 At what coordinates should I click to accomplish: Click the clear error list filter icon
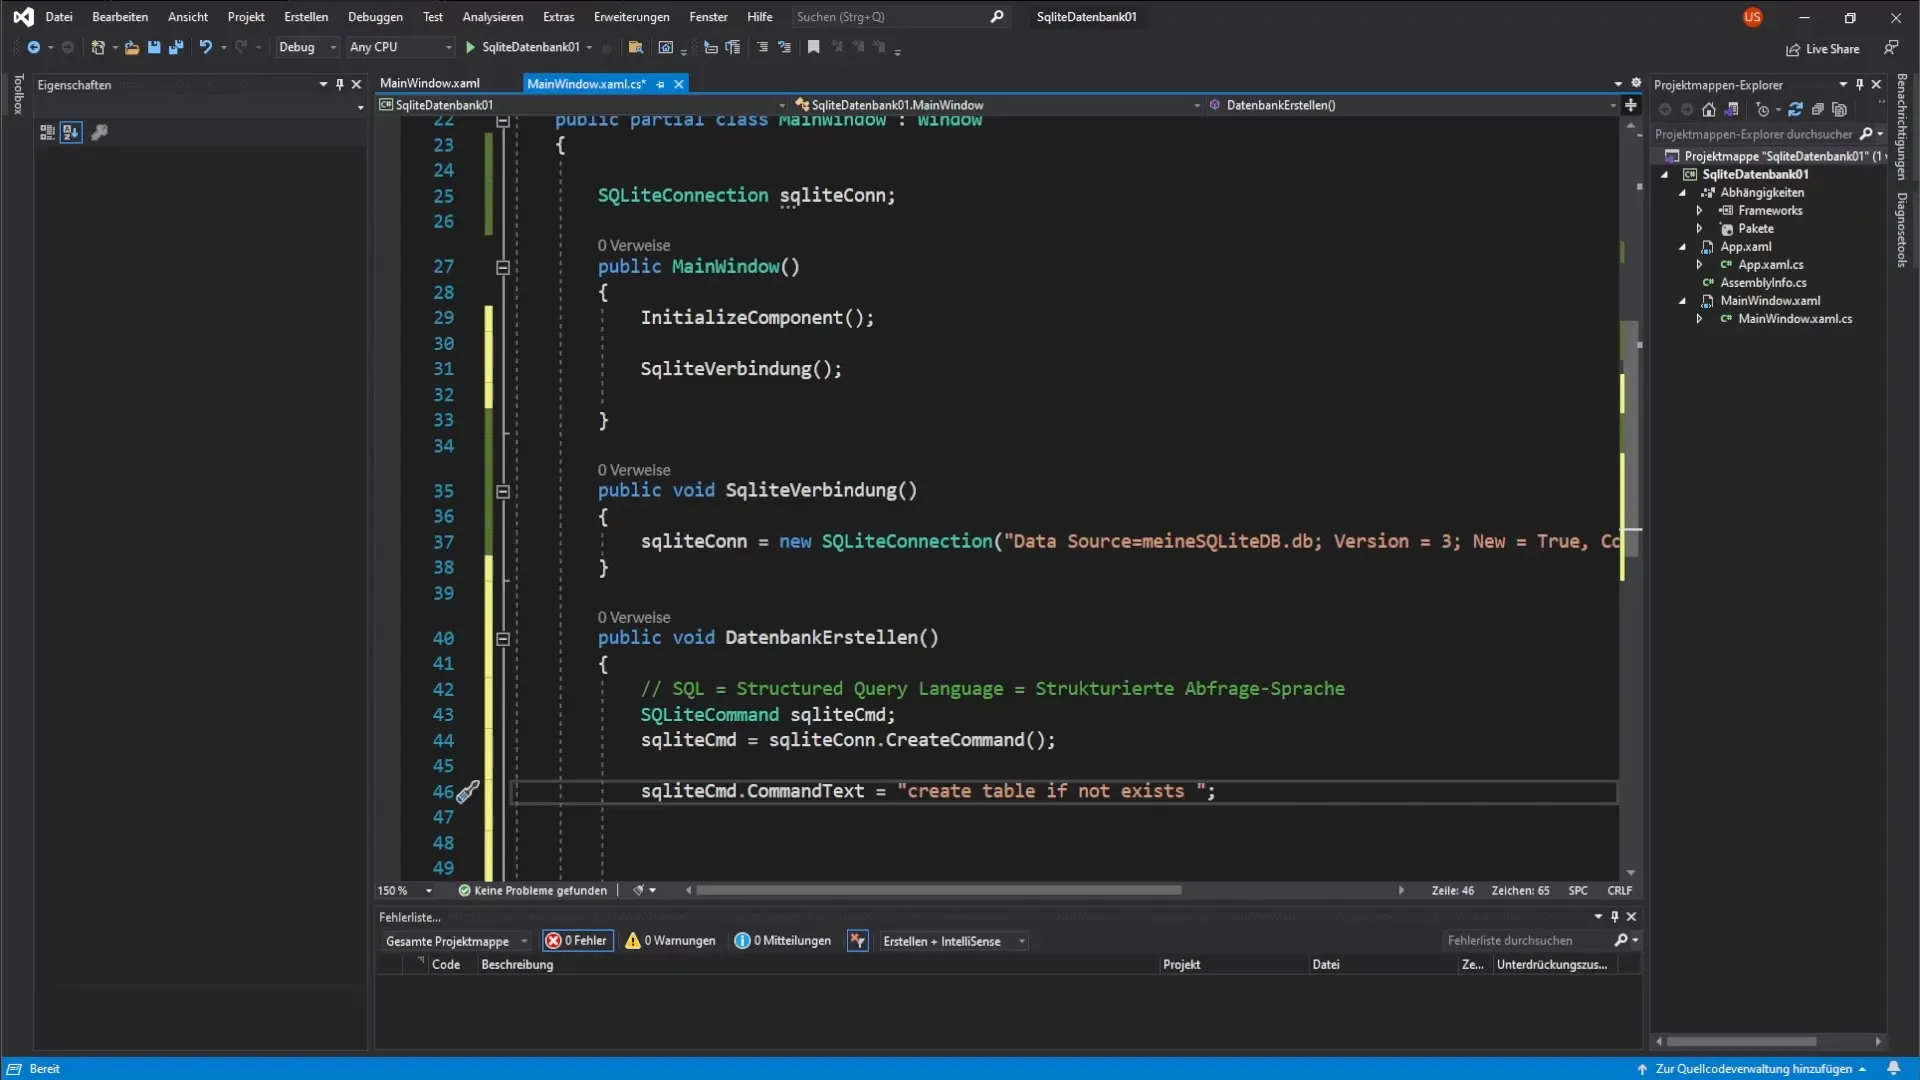(x=857, y=941)
